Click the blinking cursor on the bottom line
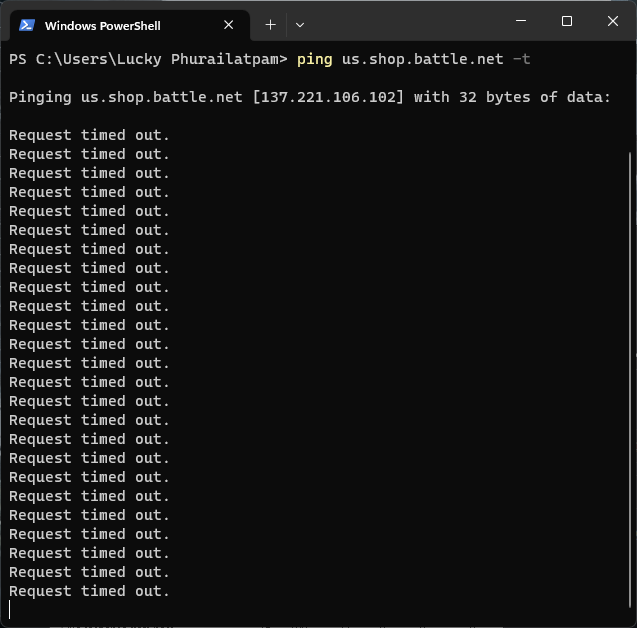This screenshot has height=628, width=637. point(10,610)
